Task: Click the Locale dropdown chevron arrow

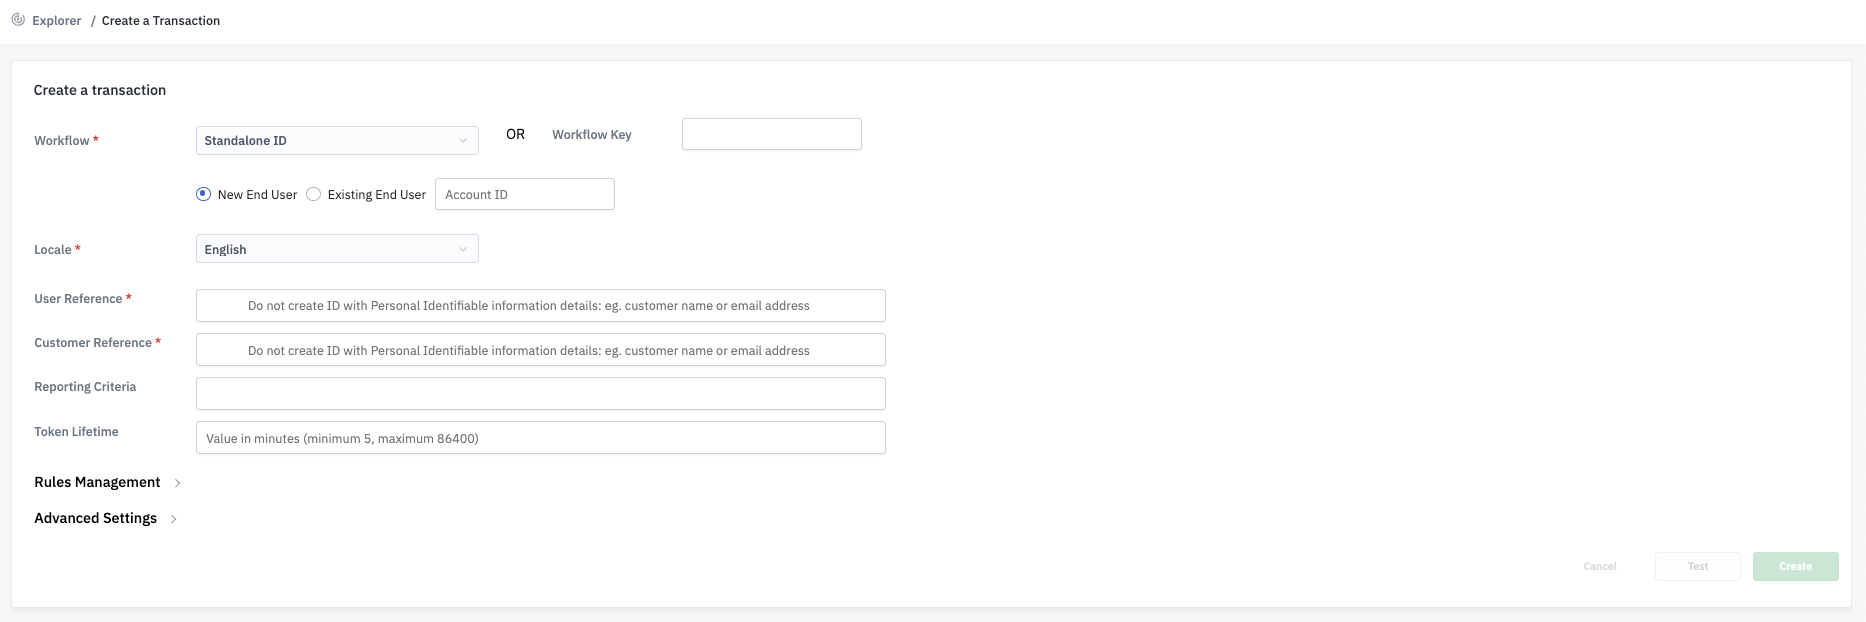Action: click(463, 250)
